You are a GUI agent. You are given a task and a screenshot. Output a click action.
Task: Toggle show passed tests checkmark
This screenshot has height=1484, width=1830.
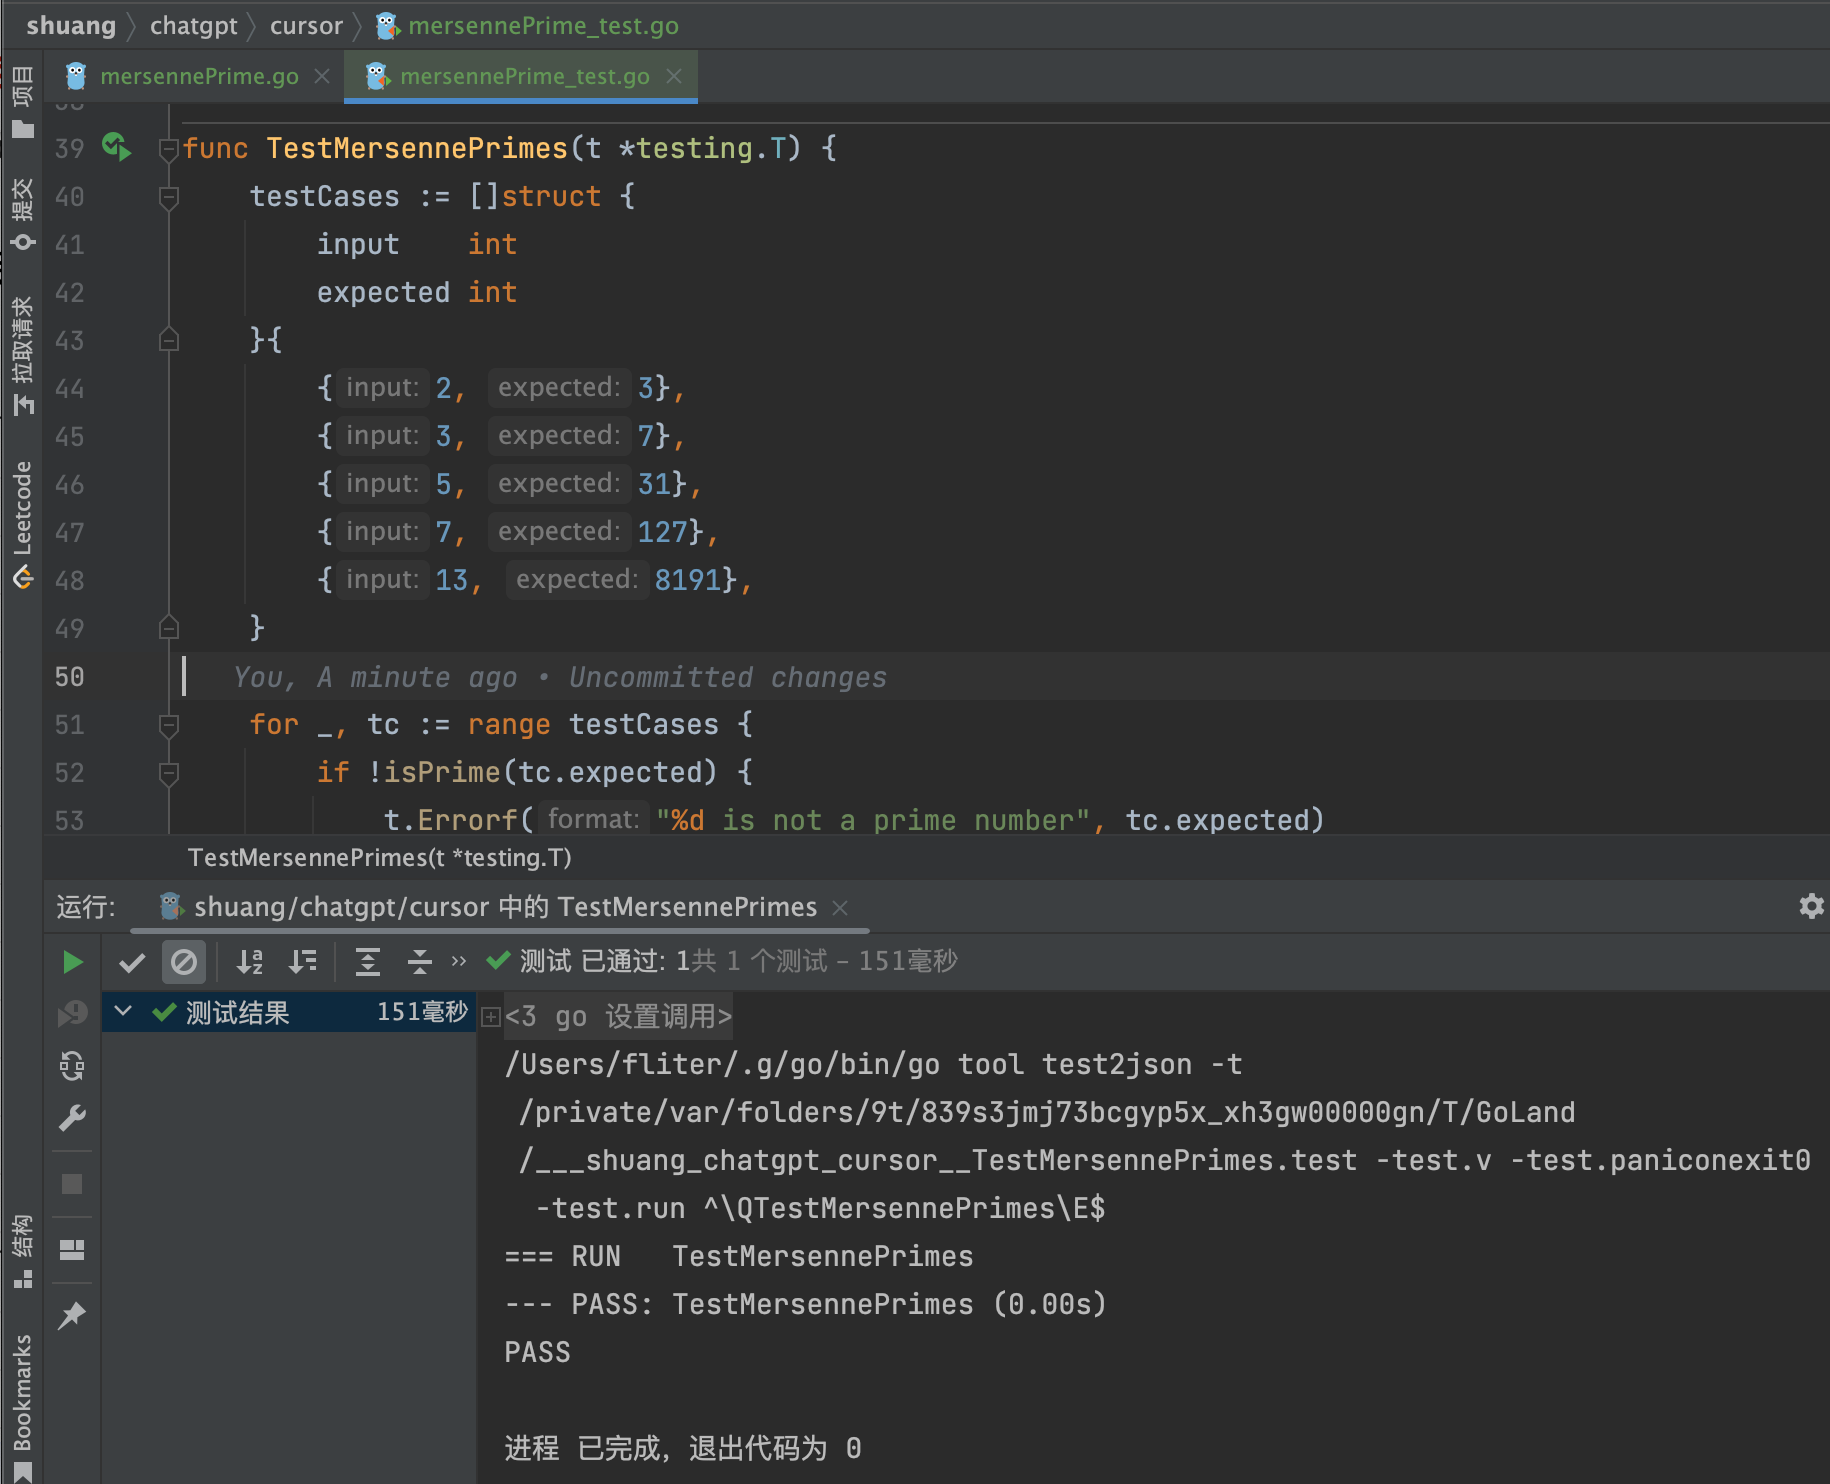tap(132, 962)
